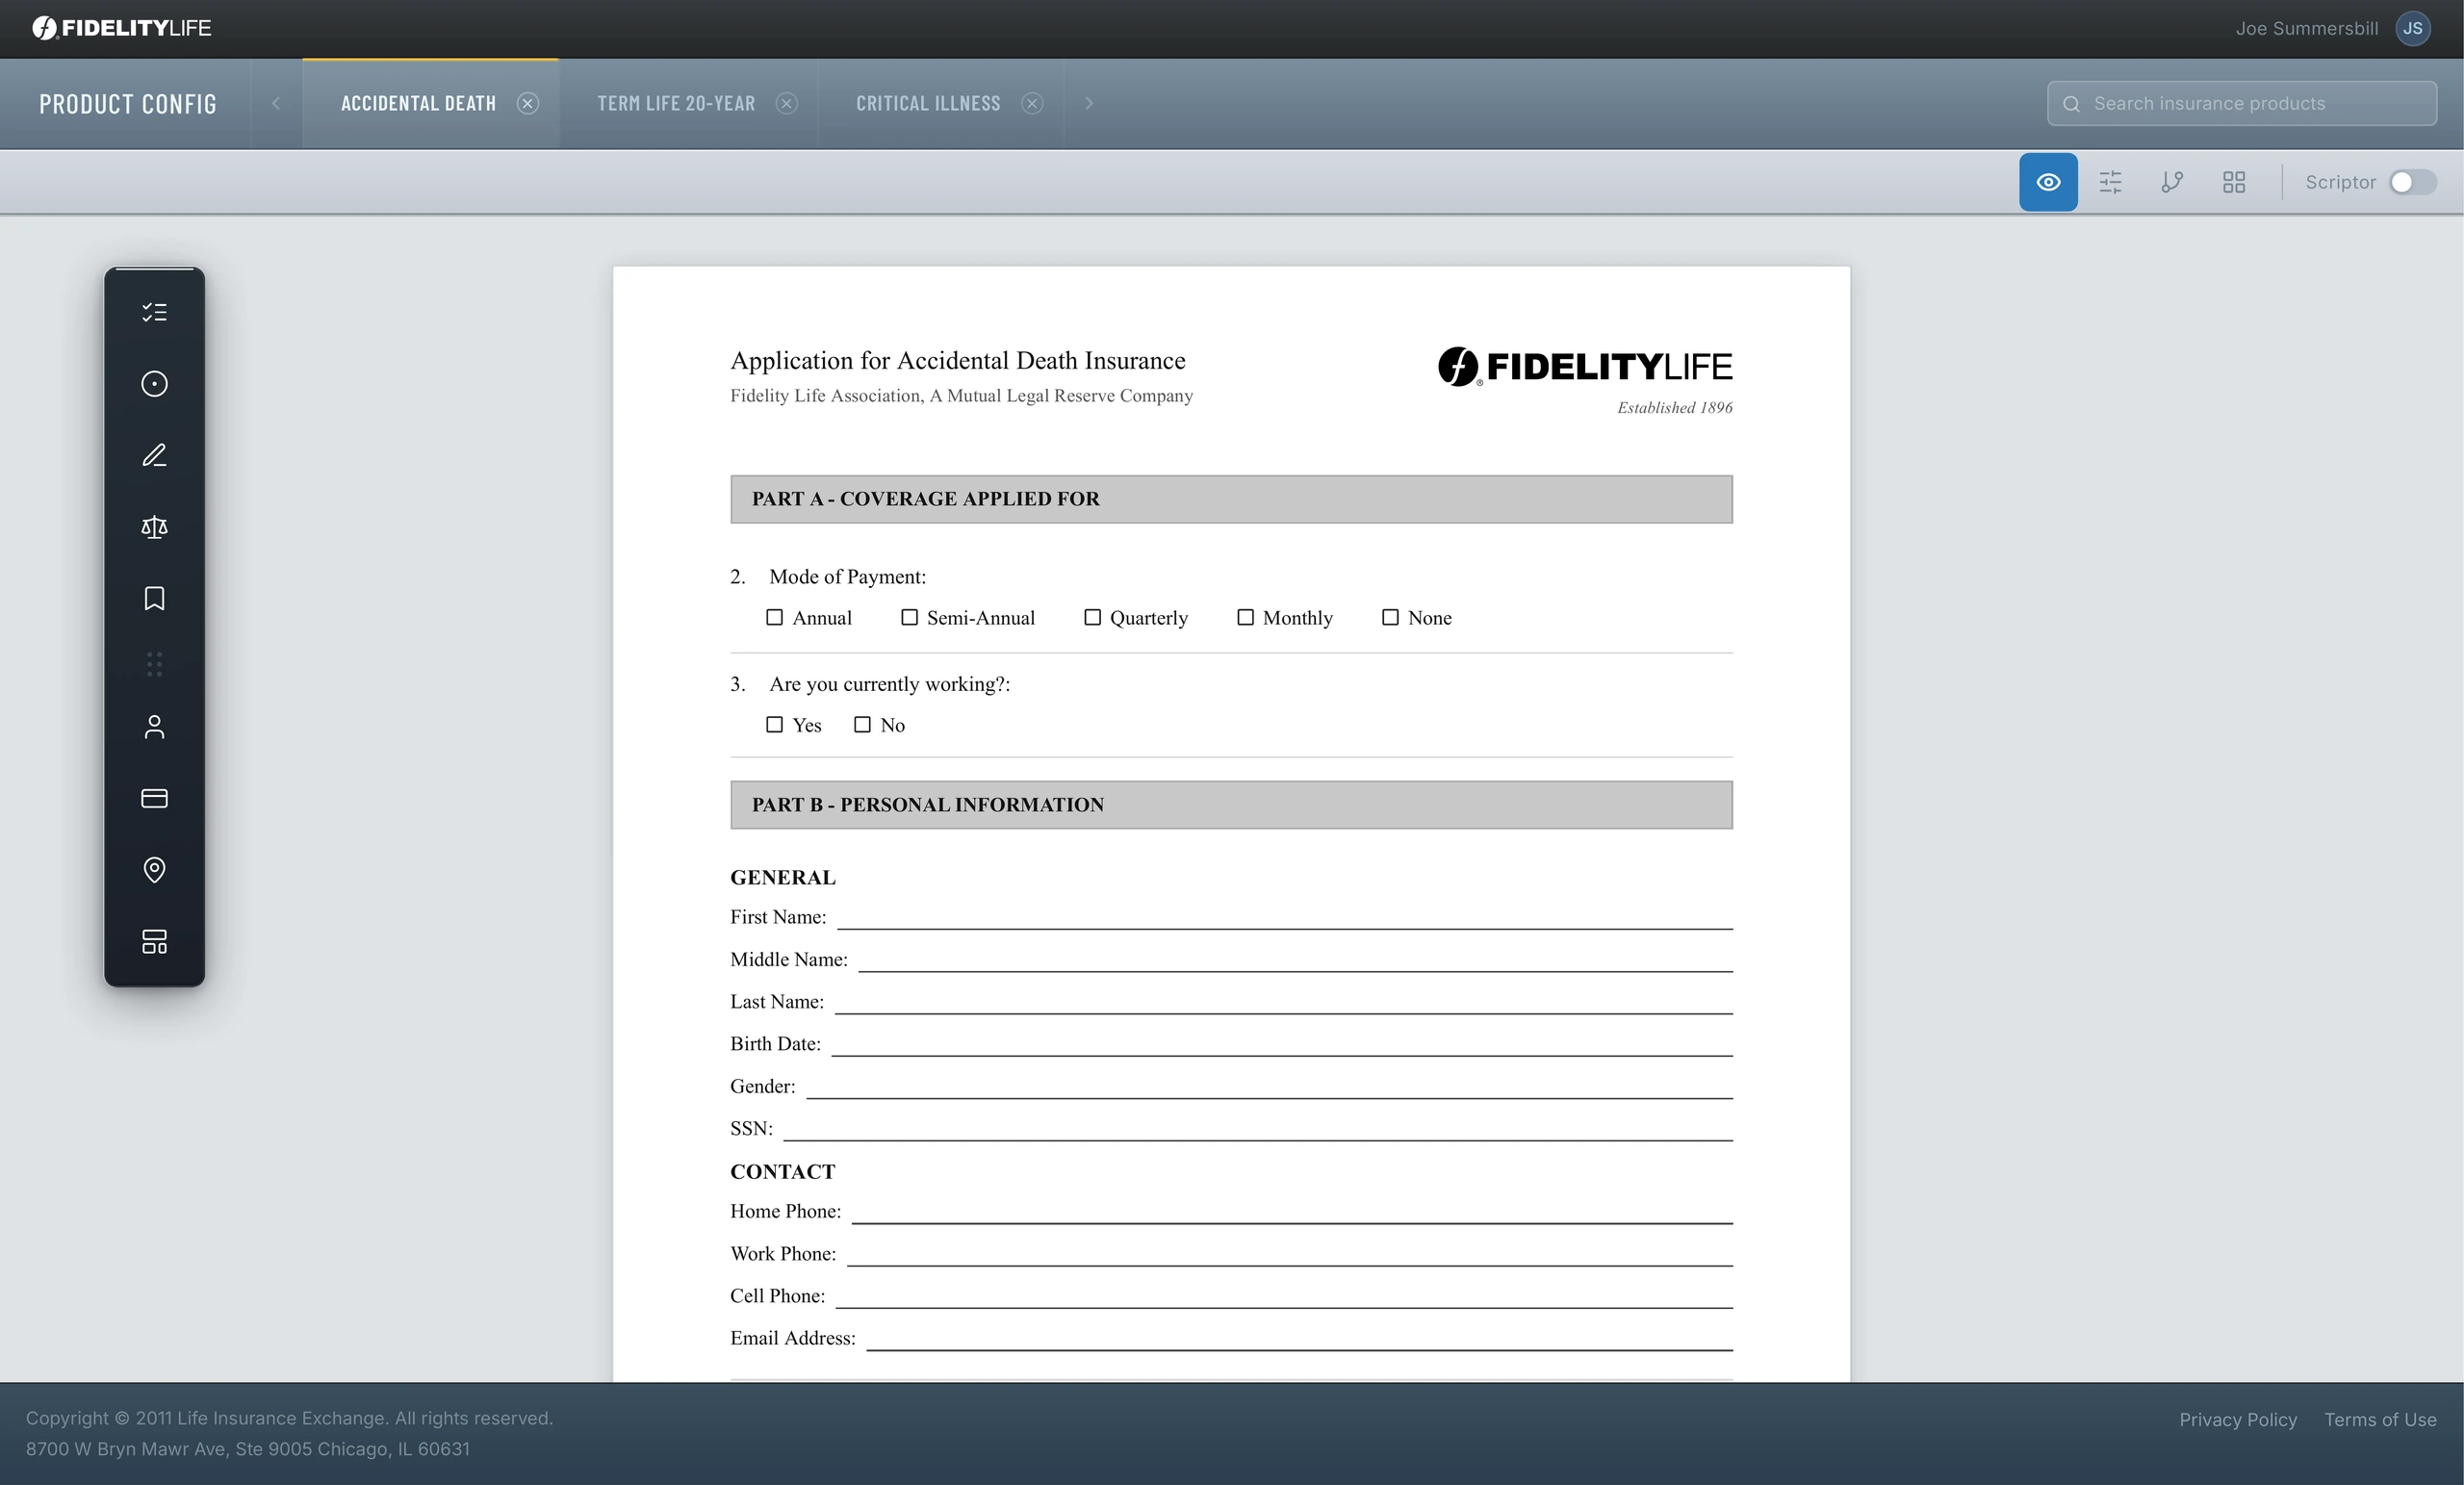Open the layout template icon in sidebar

(154, 941)
